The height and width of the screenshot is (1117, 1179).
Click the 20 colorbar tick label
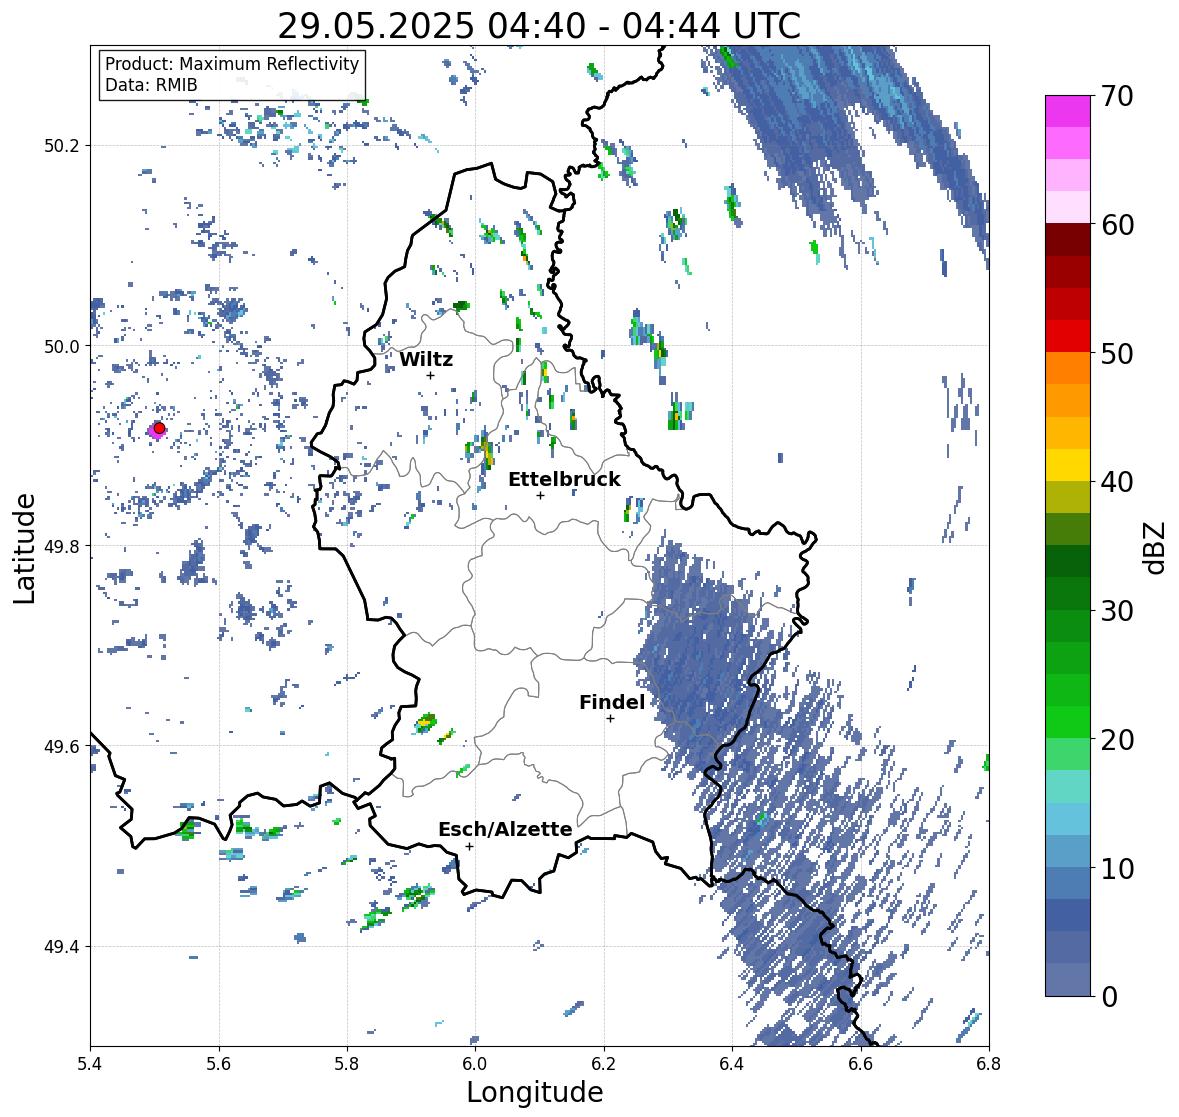click(1117, 740)
